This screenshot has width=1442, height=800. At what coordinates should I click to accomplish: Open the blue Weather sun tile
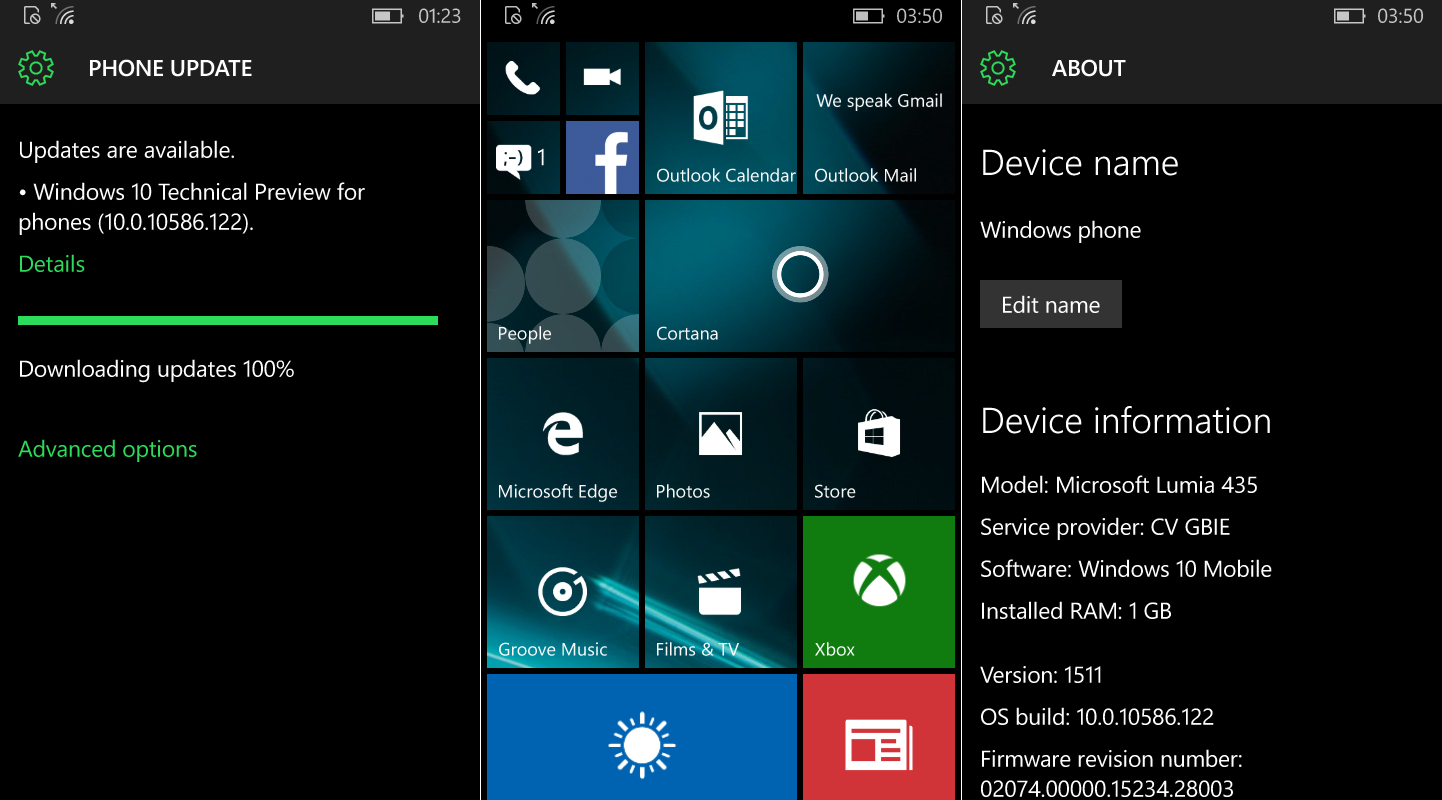click(x=642, y=737)
